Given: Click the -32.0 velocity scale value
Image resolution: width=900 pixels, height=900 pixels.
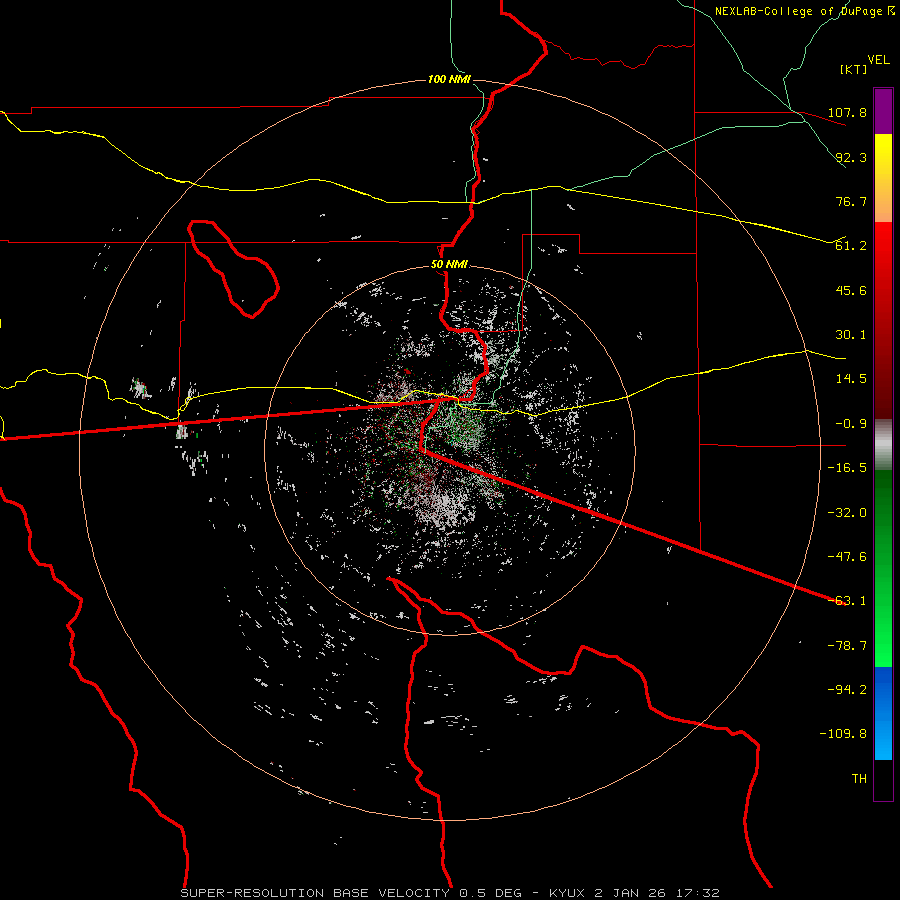Looking at the screenshot, I should pyautogui.click(x=847, y=513).
